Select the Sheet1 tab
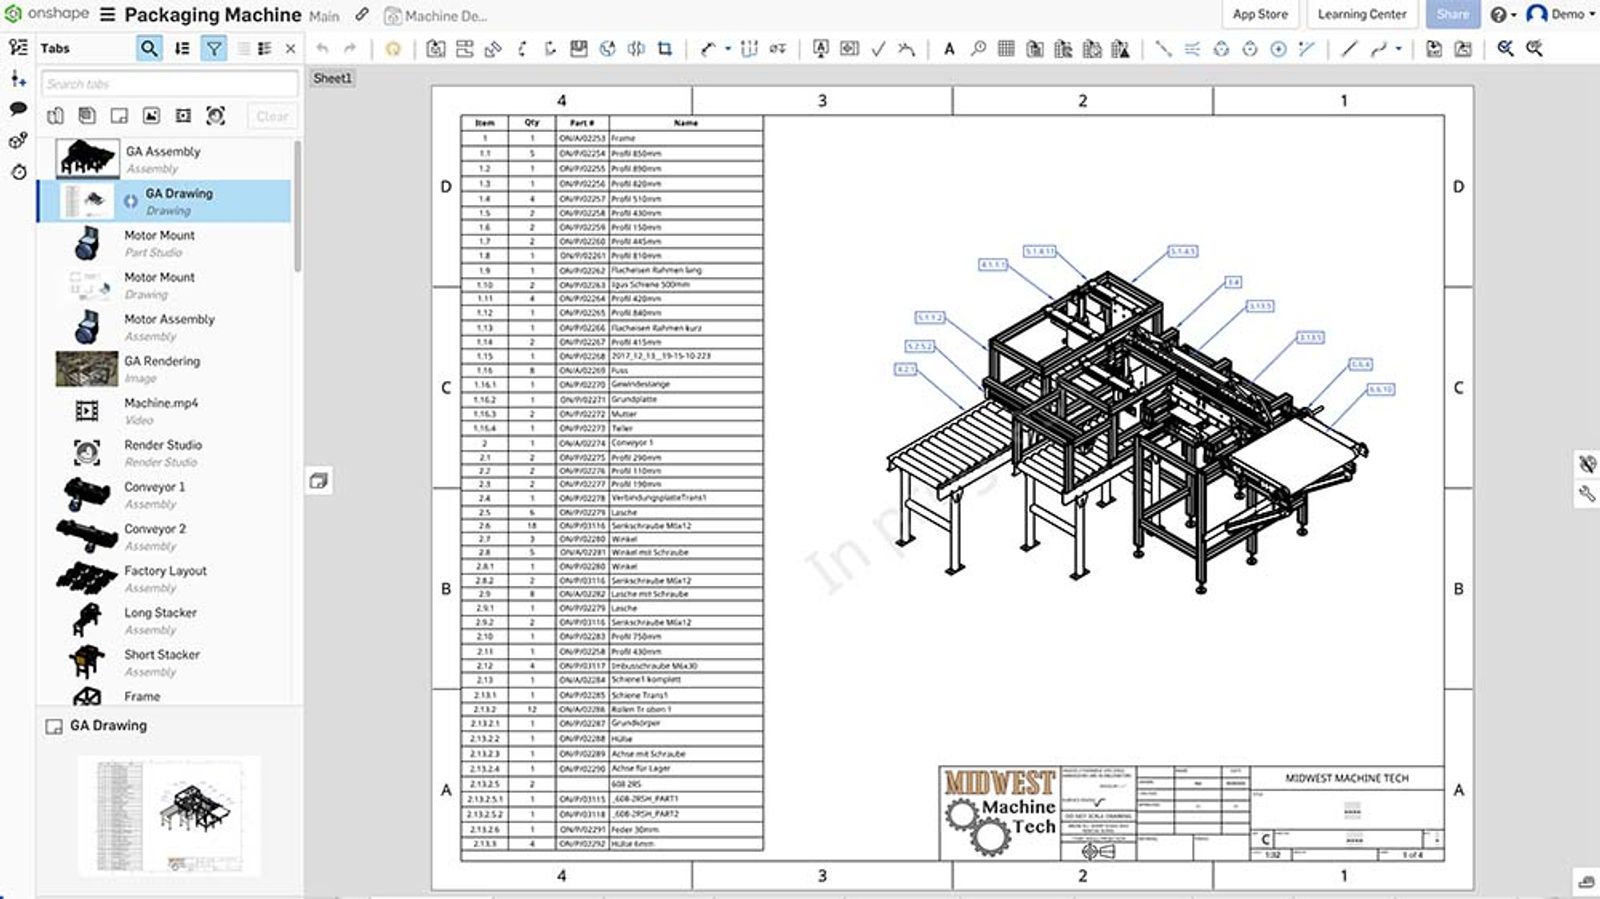Viewport: 1600px width, 899px height. point(332,78)
